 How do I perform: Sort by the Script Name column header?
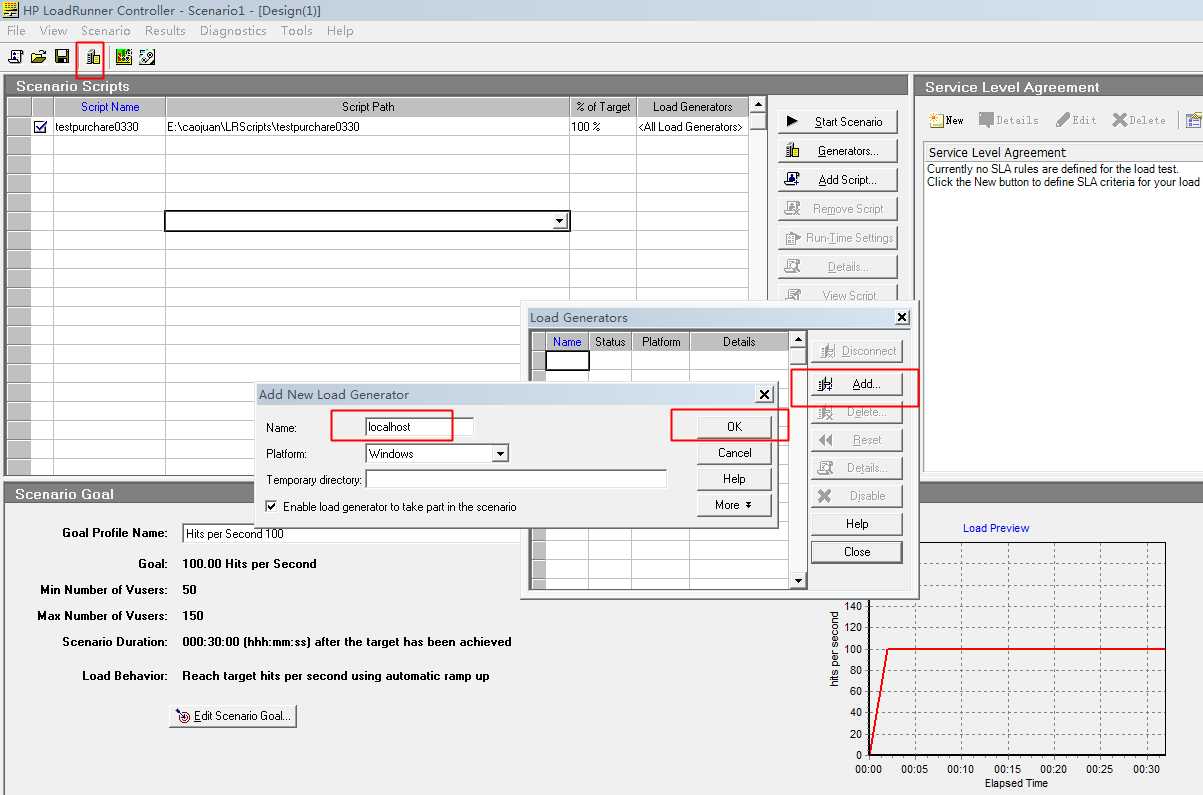[110, 107]
